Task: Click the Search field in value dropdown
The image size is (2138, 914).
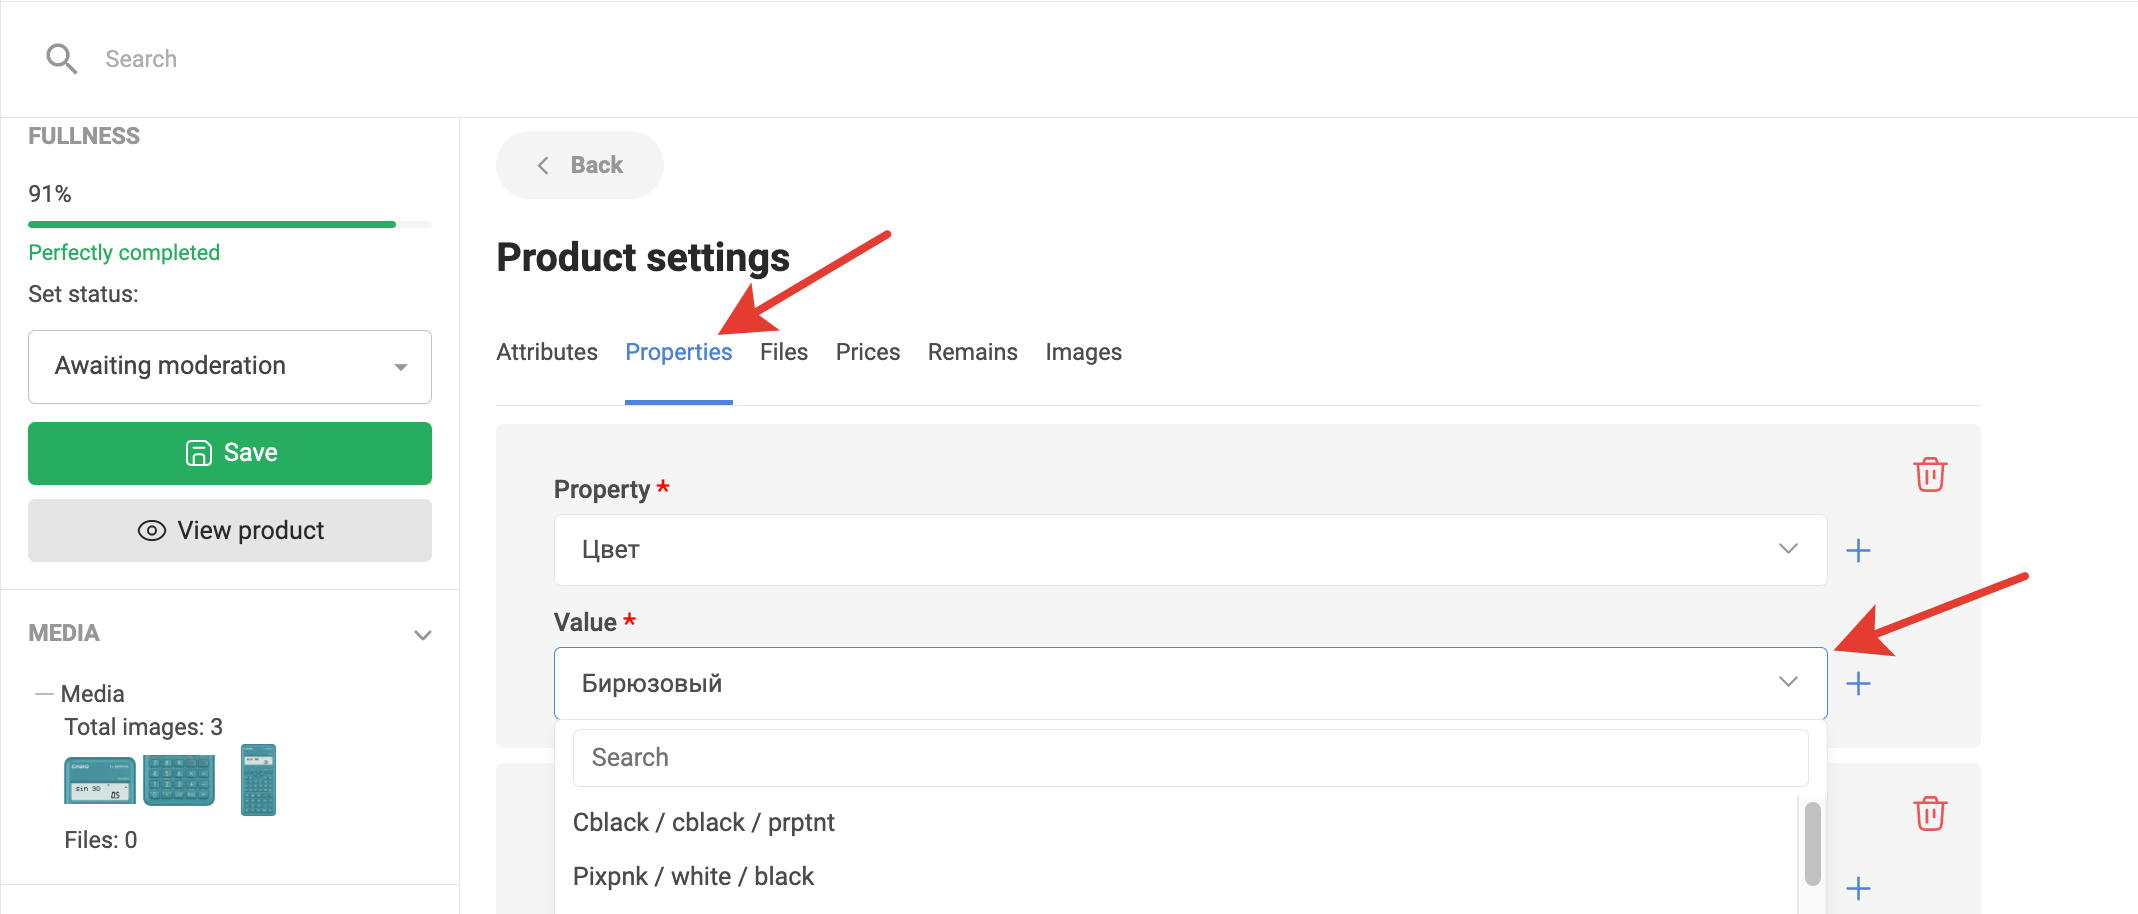Action: 1190,758
